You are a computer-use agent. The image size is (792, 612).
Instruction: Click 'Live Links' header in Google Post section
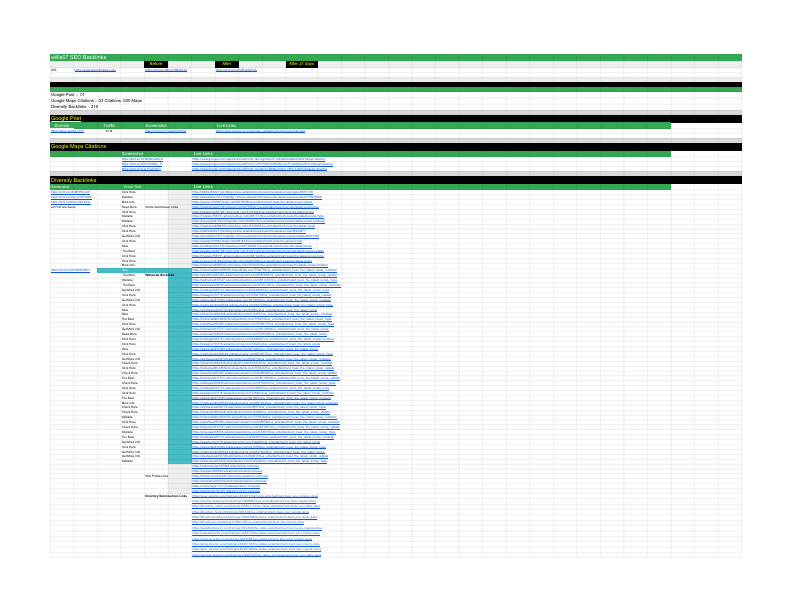pyautogui.click(x=226, y=126)
